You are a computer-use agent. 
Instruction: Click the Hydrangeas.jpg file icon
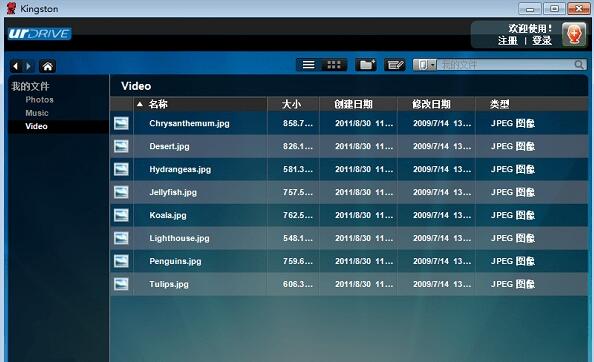click(121, 169)
